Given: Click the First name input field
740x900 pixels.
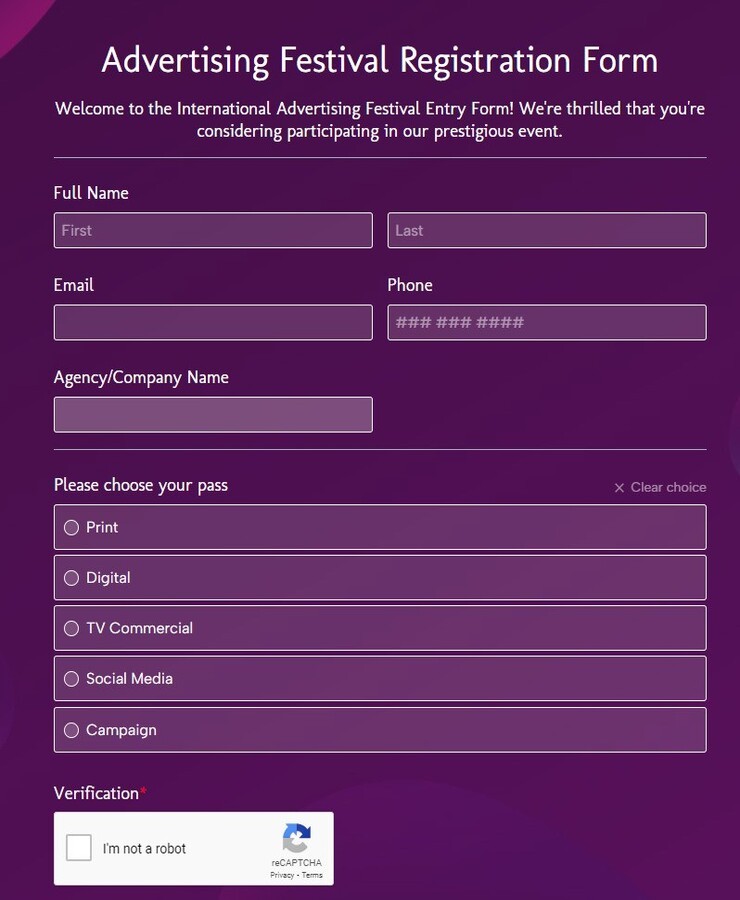Looking at the screenshot, I should click(213, 230).
